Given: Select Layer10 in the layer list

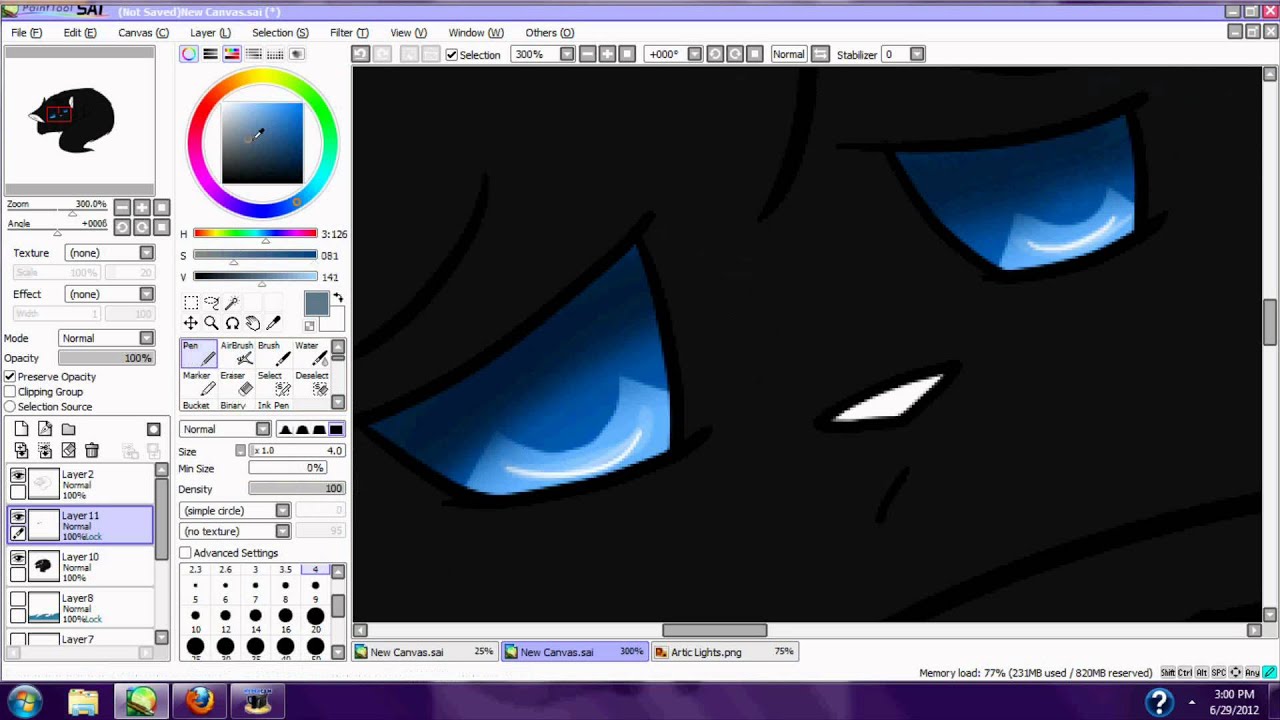Looking at the screenshot, I should click(x=80, y=567).
